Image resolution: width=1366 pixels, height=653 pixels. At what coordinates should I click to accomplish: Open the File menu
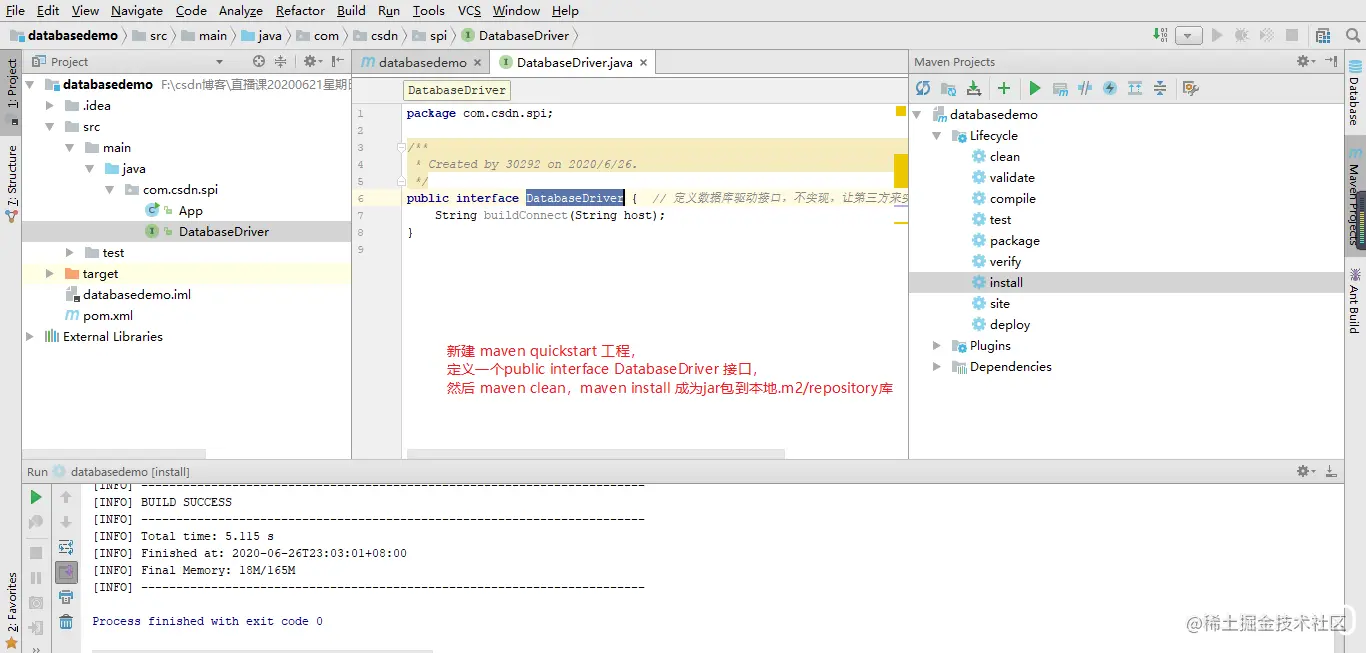tap(15, 10)
